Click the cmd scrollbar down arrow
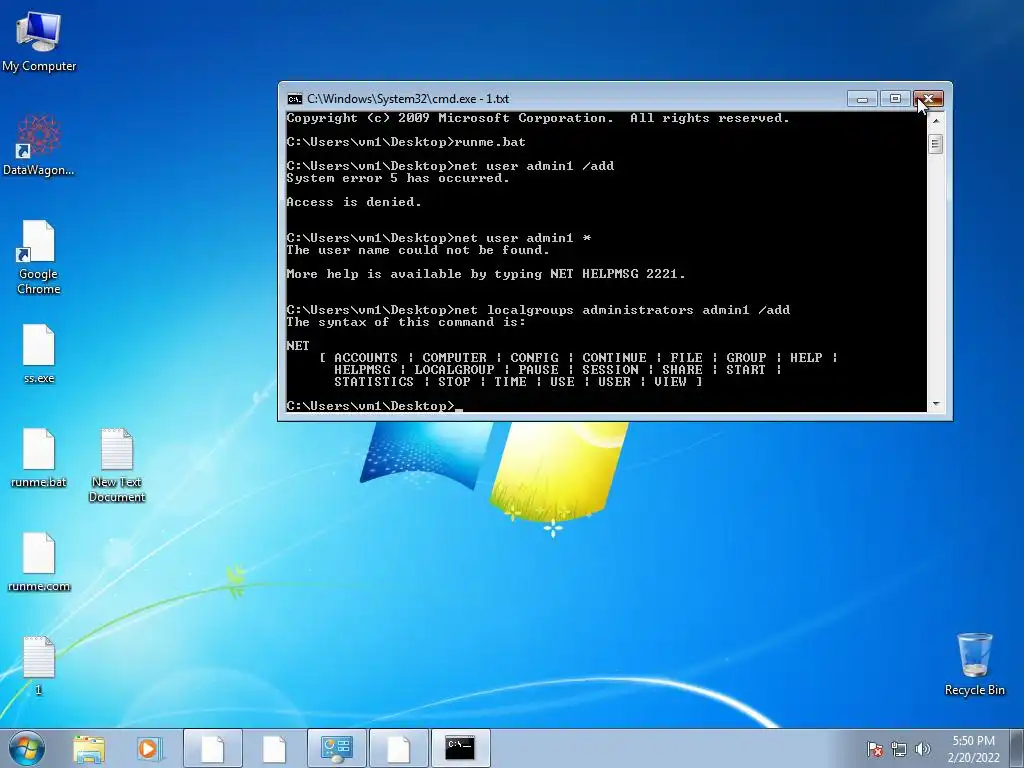 tap(935, 404)
